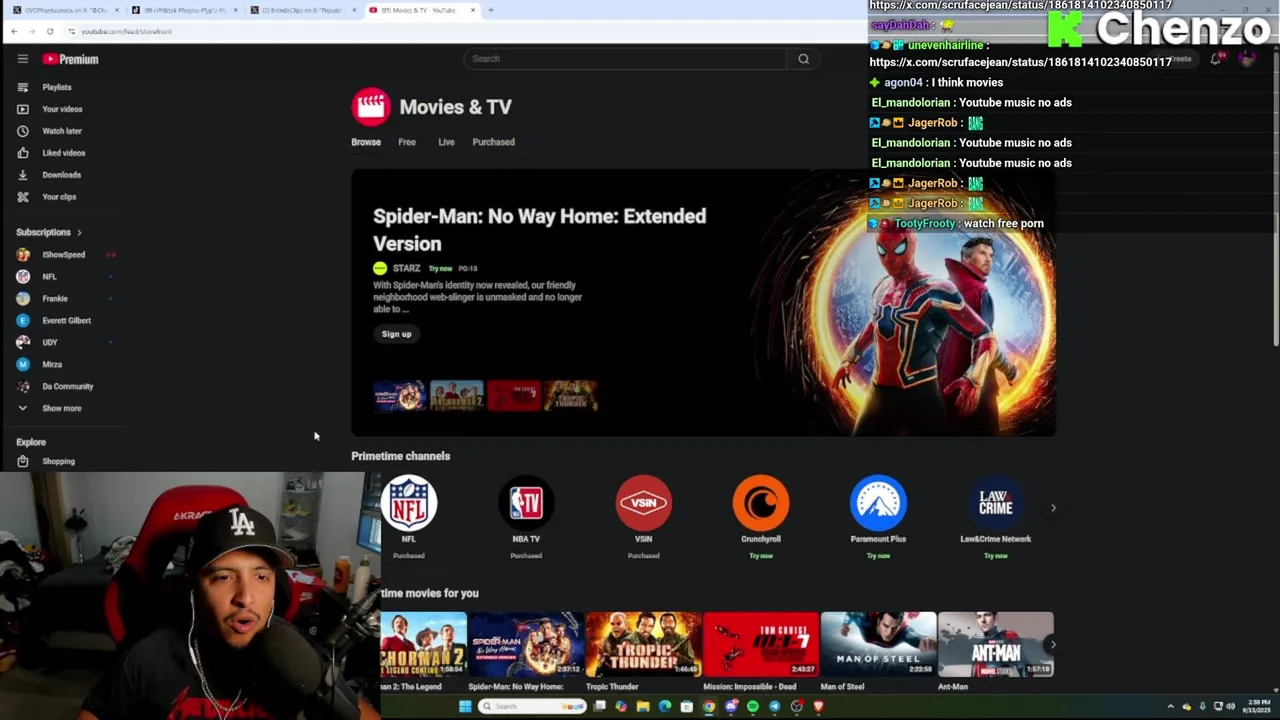Select the Tropic Thunder carousel thumbnail
This screenshot has width=1280, height=720.
[x=571, y=396]
